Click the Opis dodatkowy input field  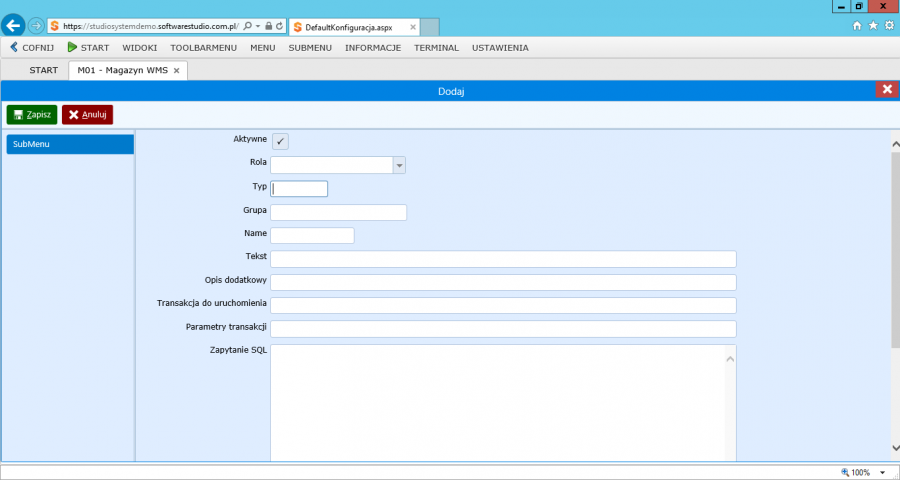503,282
